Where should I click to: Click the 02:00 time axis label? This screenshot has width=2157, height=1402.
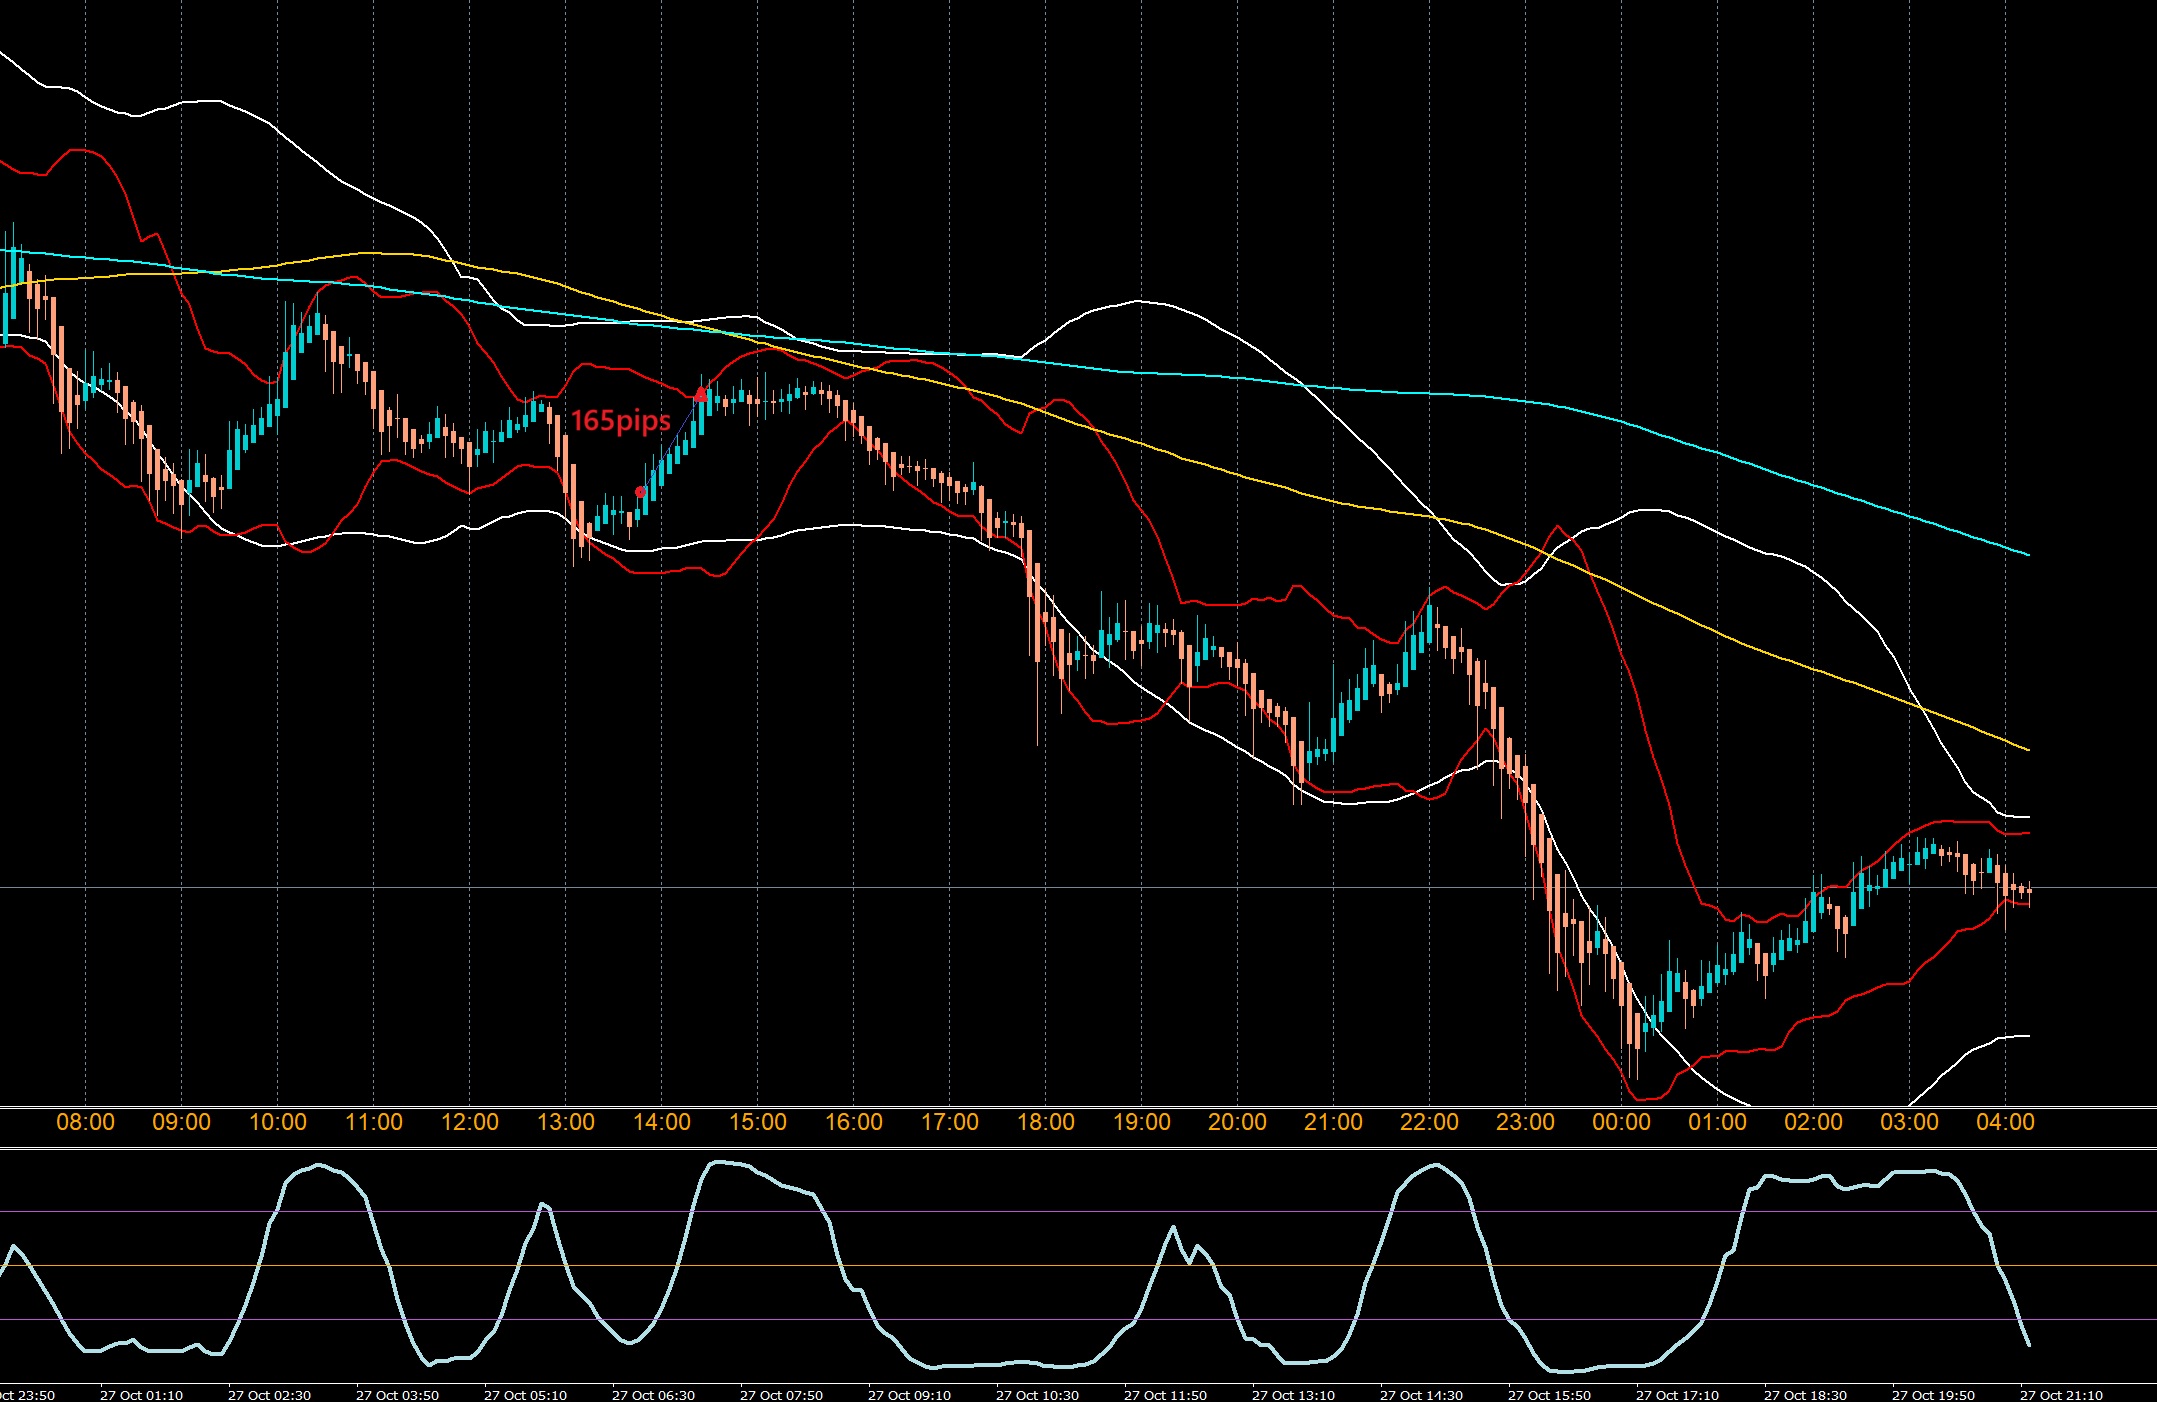pyautogui.click(x=1813, y=1122)
